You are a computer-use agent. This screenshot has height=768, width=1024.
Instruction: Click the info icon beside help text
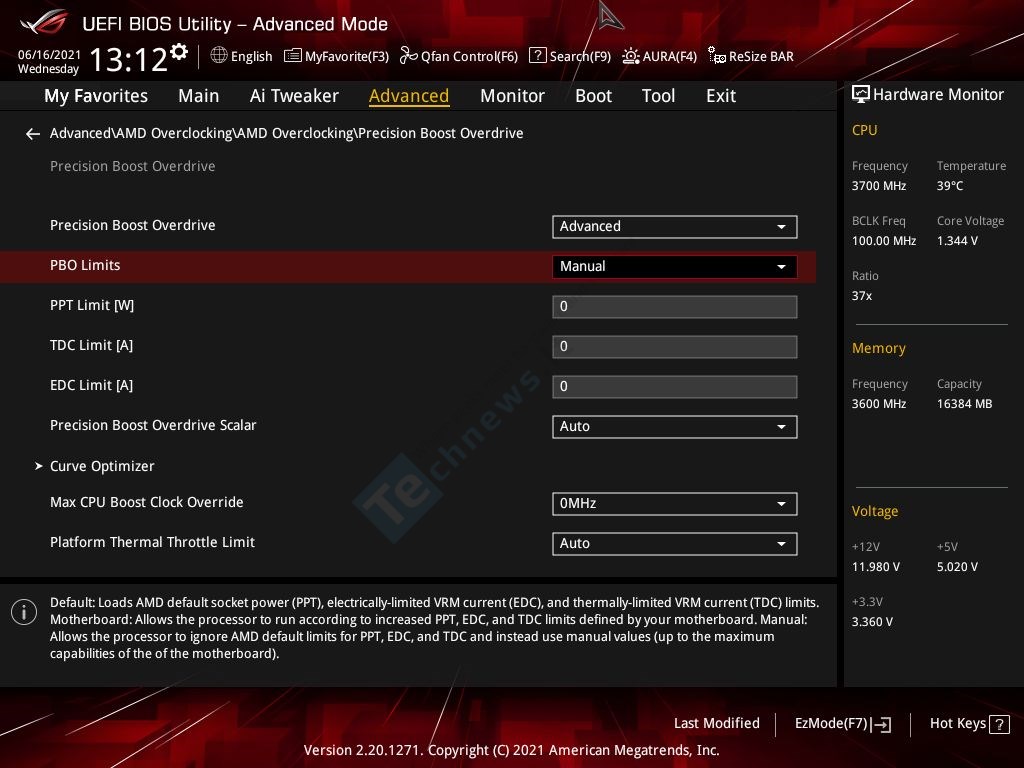[24, 613]
